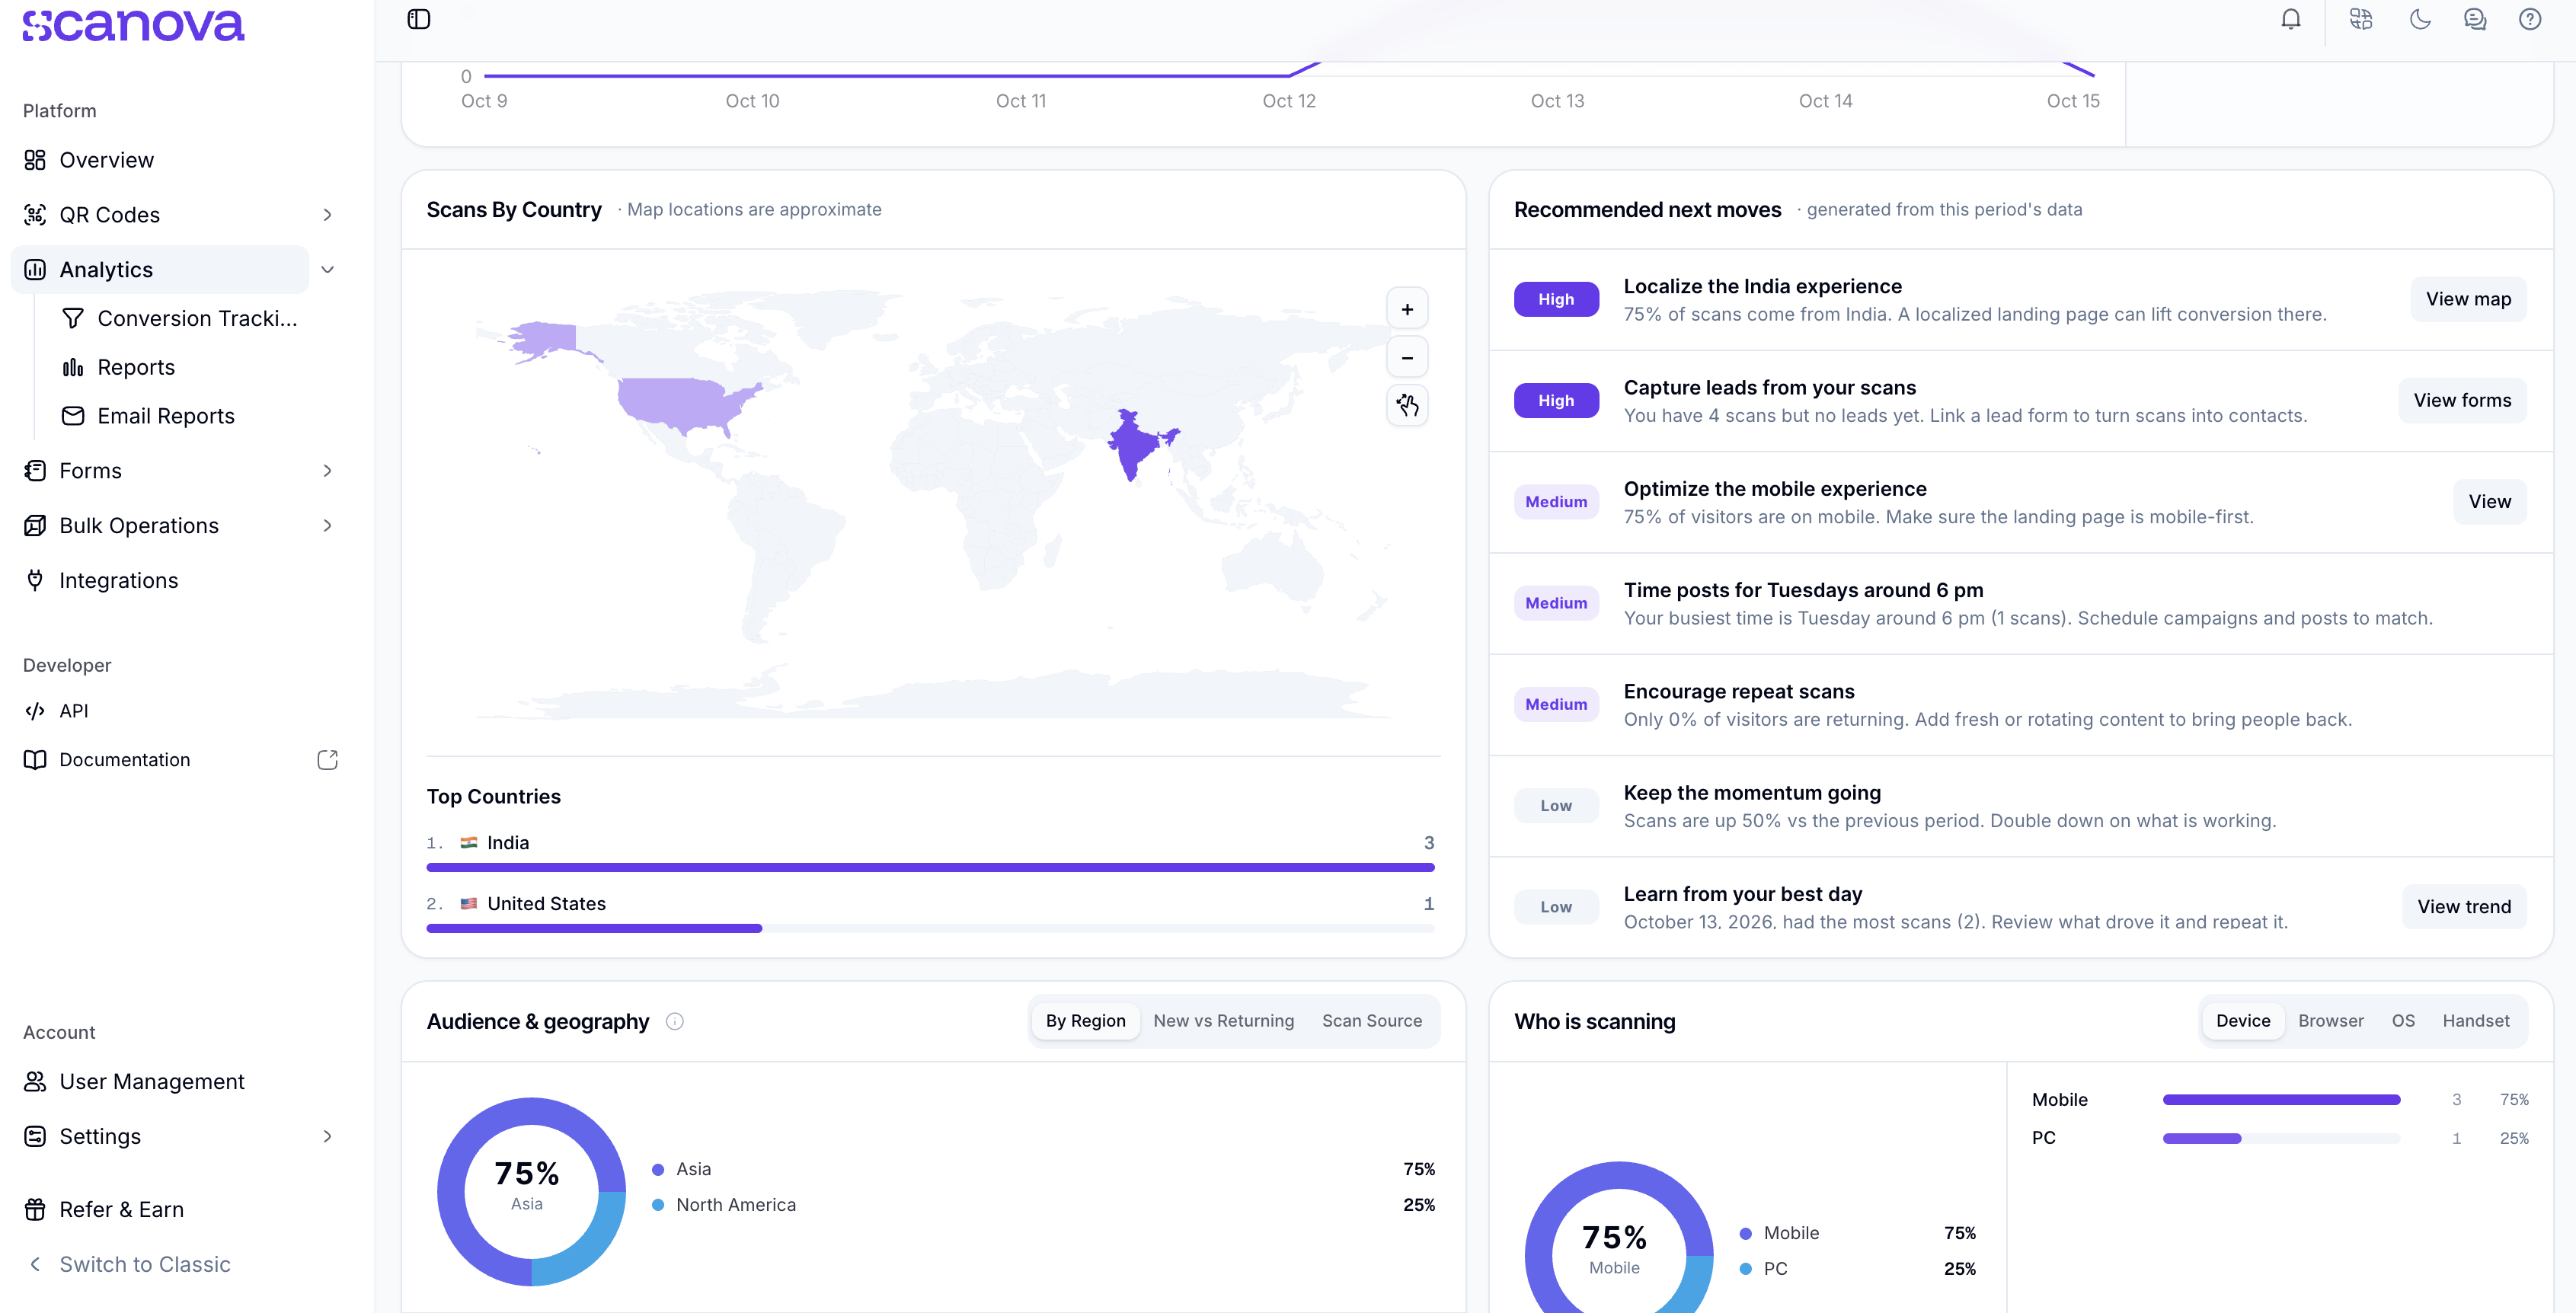Click India's scan count progress bar
This screenshot has height=1313, width=2576.
930,868
